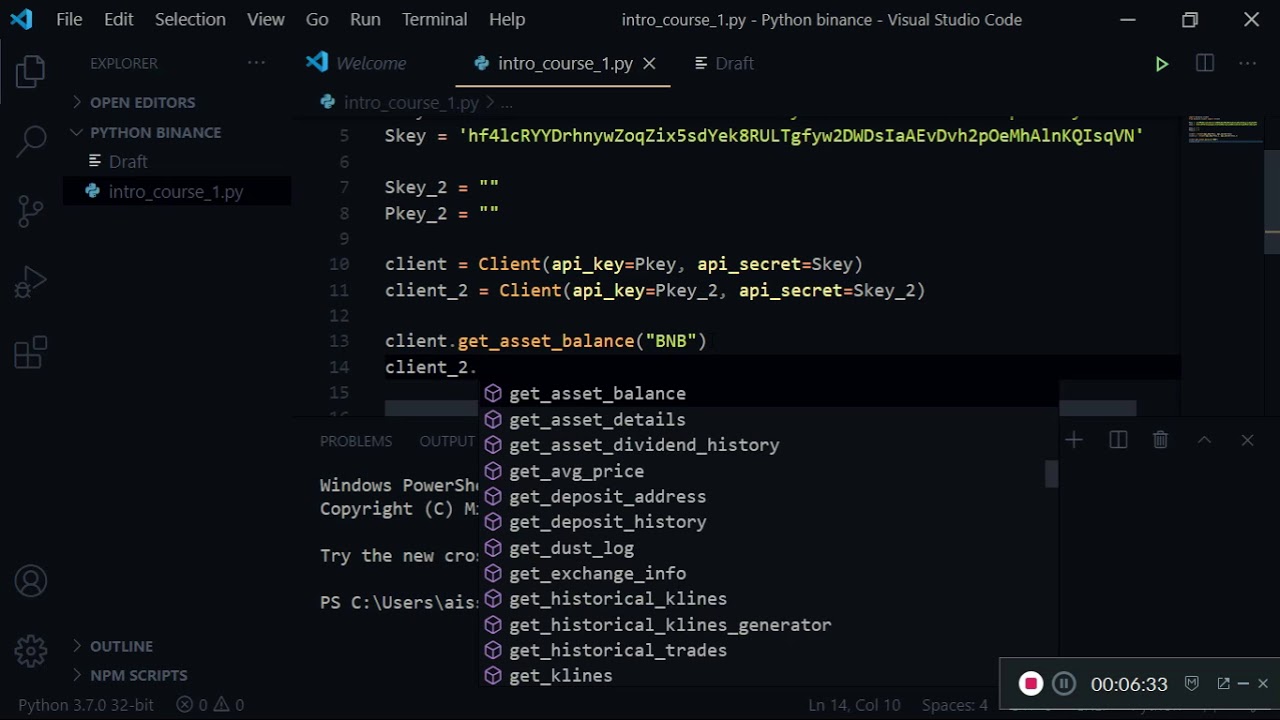This screenshot has width=1280, height=720.
Task: Click the VS Code logo in title bar
Action: 21,19
